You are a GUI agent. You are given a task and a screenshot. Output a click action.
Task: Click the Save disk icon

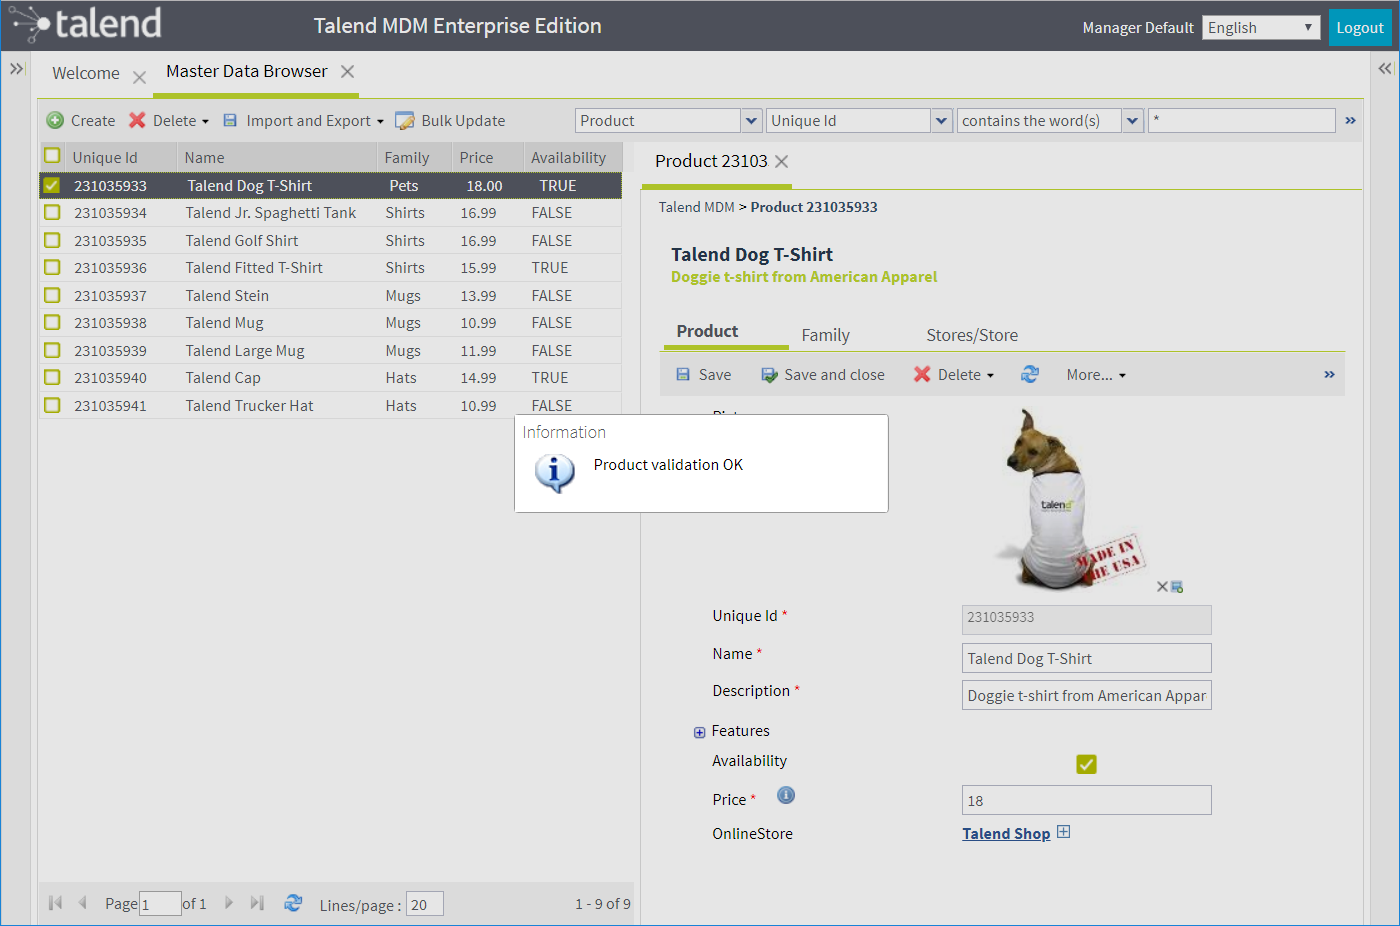click(683, 375)
